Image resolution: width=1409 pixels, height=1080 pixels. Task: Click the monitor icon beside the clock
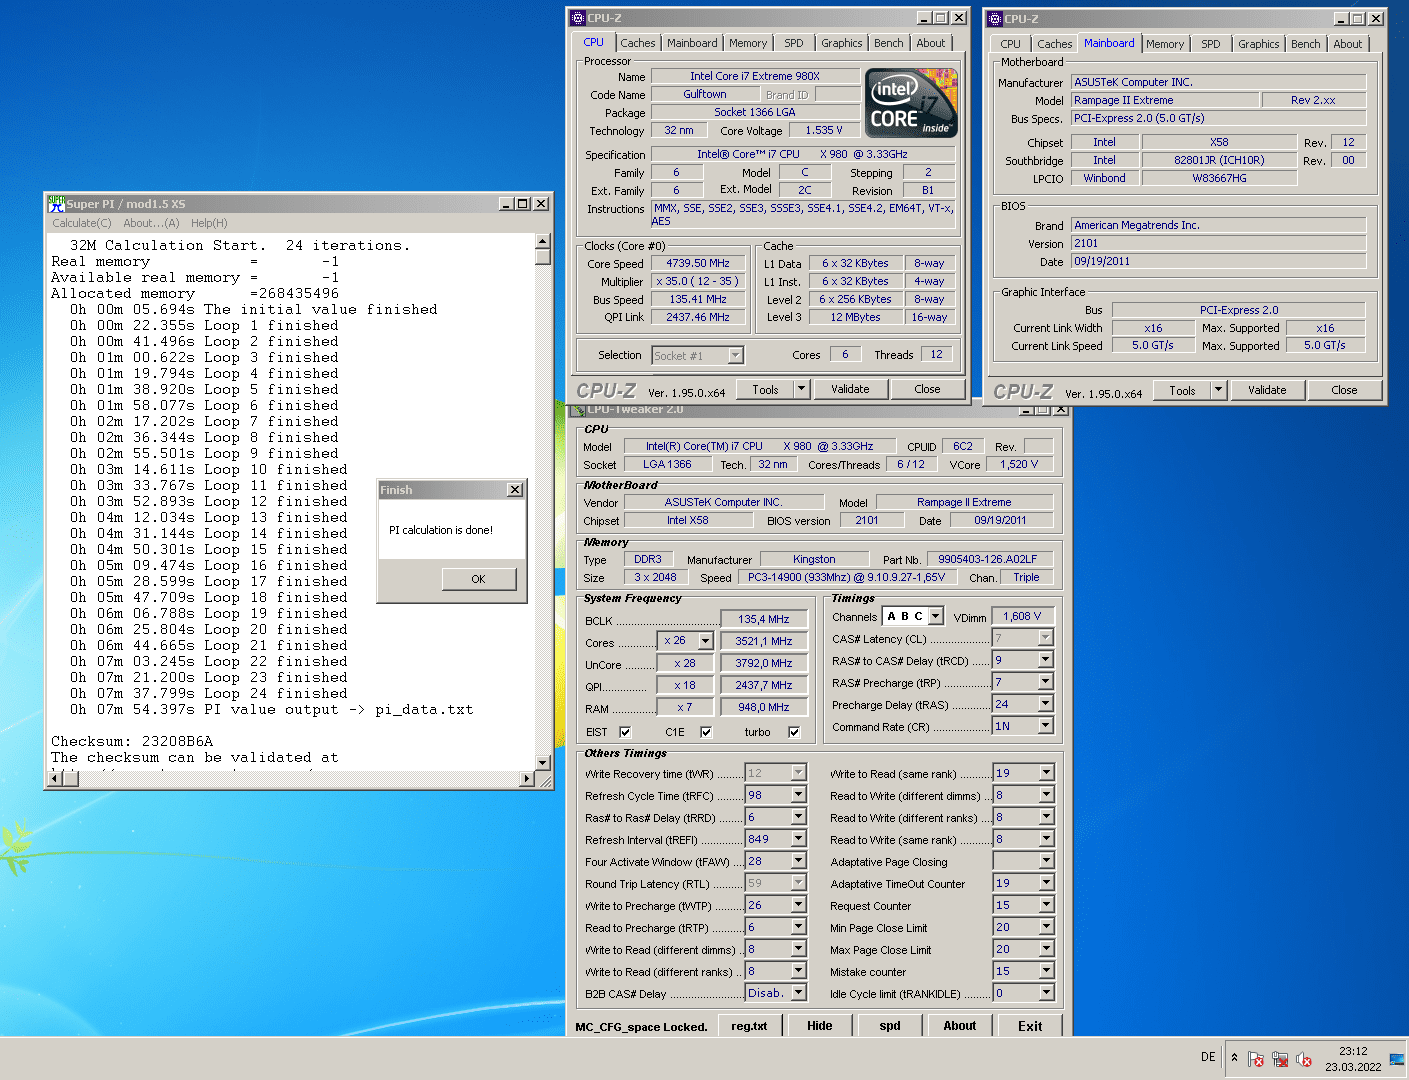click(x=1397, y=1059)
